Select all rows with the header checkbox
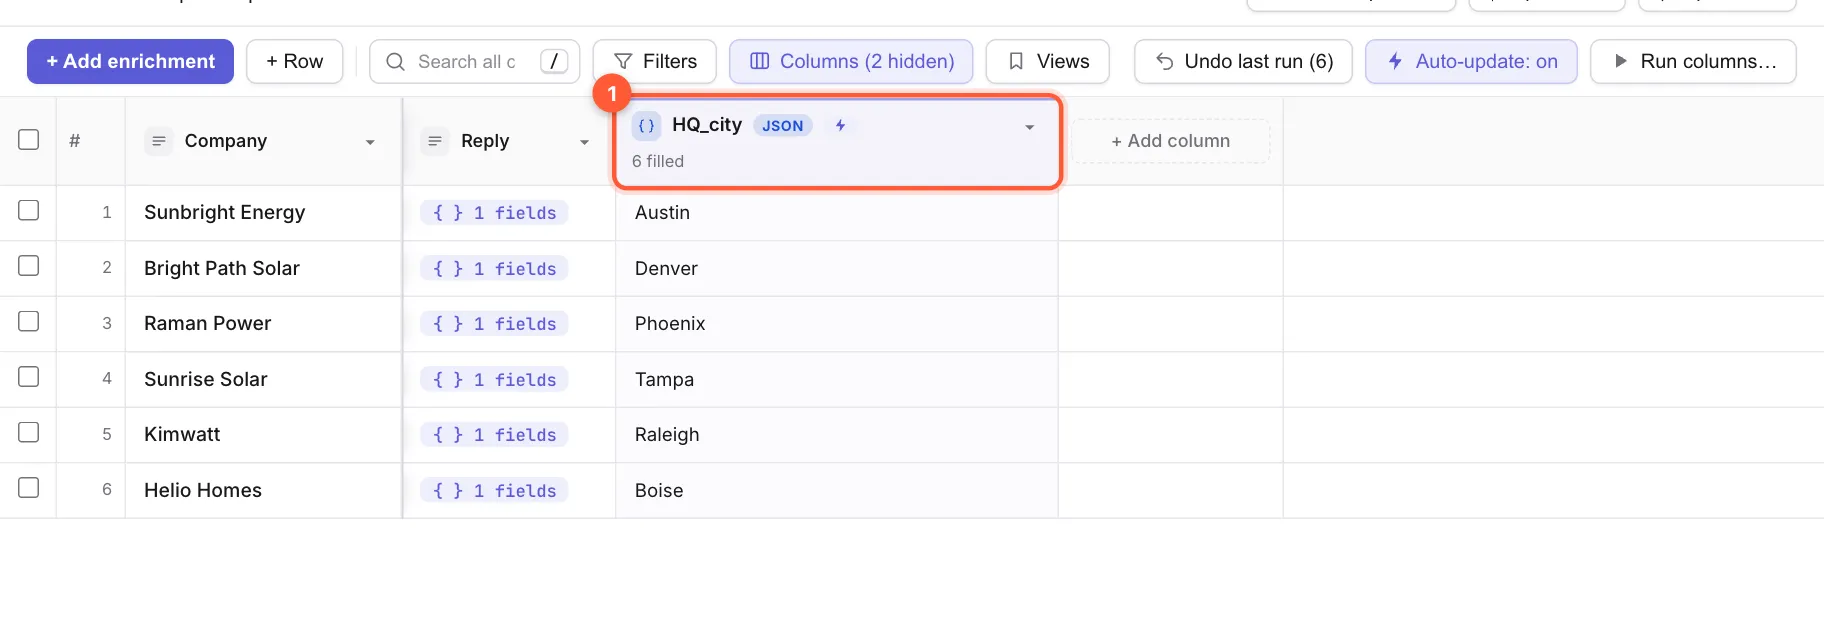This screenshot has width=1824, height=630. 29,140
